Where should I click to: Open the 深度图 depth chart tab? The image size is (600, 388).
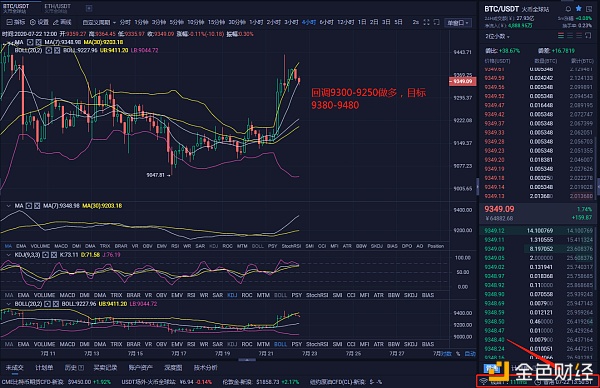pyautogui.click(x=173, y=368)
